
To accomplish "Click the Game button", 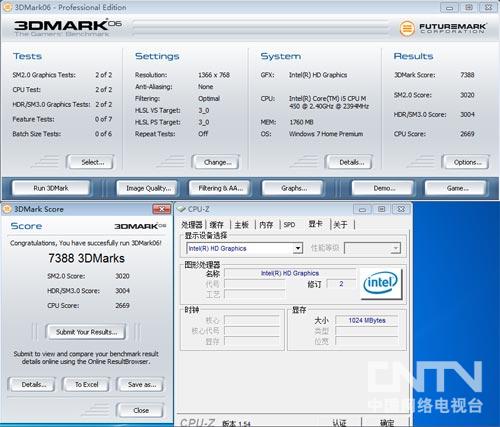I will pos(457,188).
